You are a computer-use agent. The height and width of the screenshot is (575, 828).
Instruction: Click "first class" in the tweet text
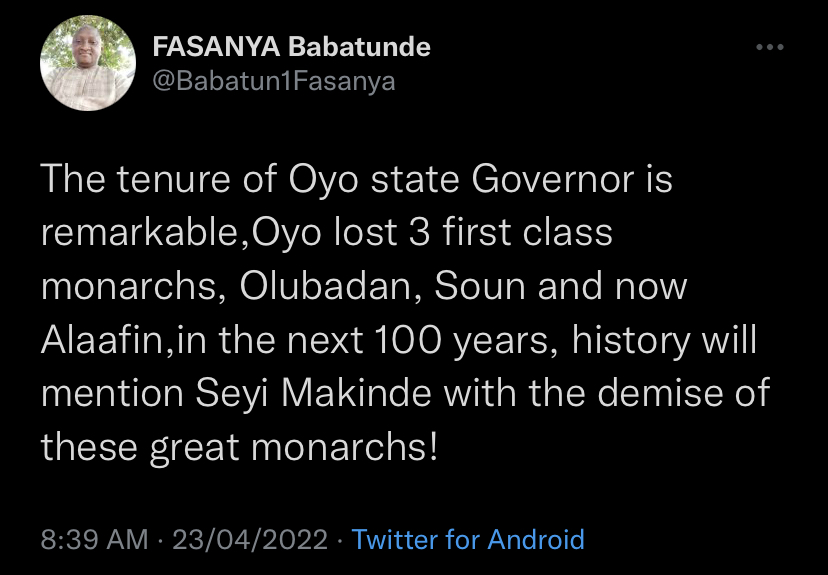coord(517,233)
